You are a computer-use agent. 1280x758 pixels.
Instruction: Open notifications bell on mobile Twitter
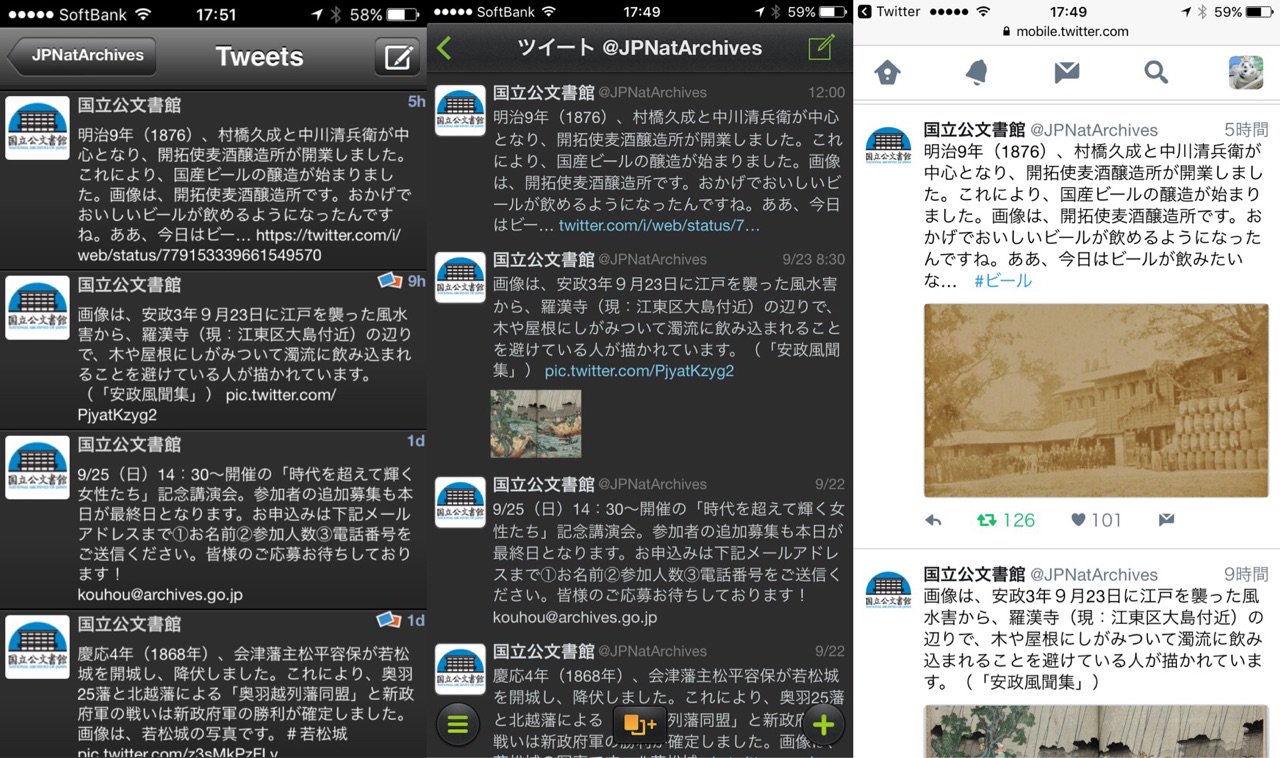click(976, 72)
